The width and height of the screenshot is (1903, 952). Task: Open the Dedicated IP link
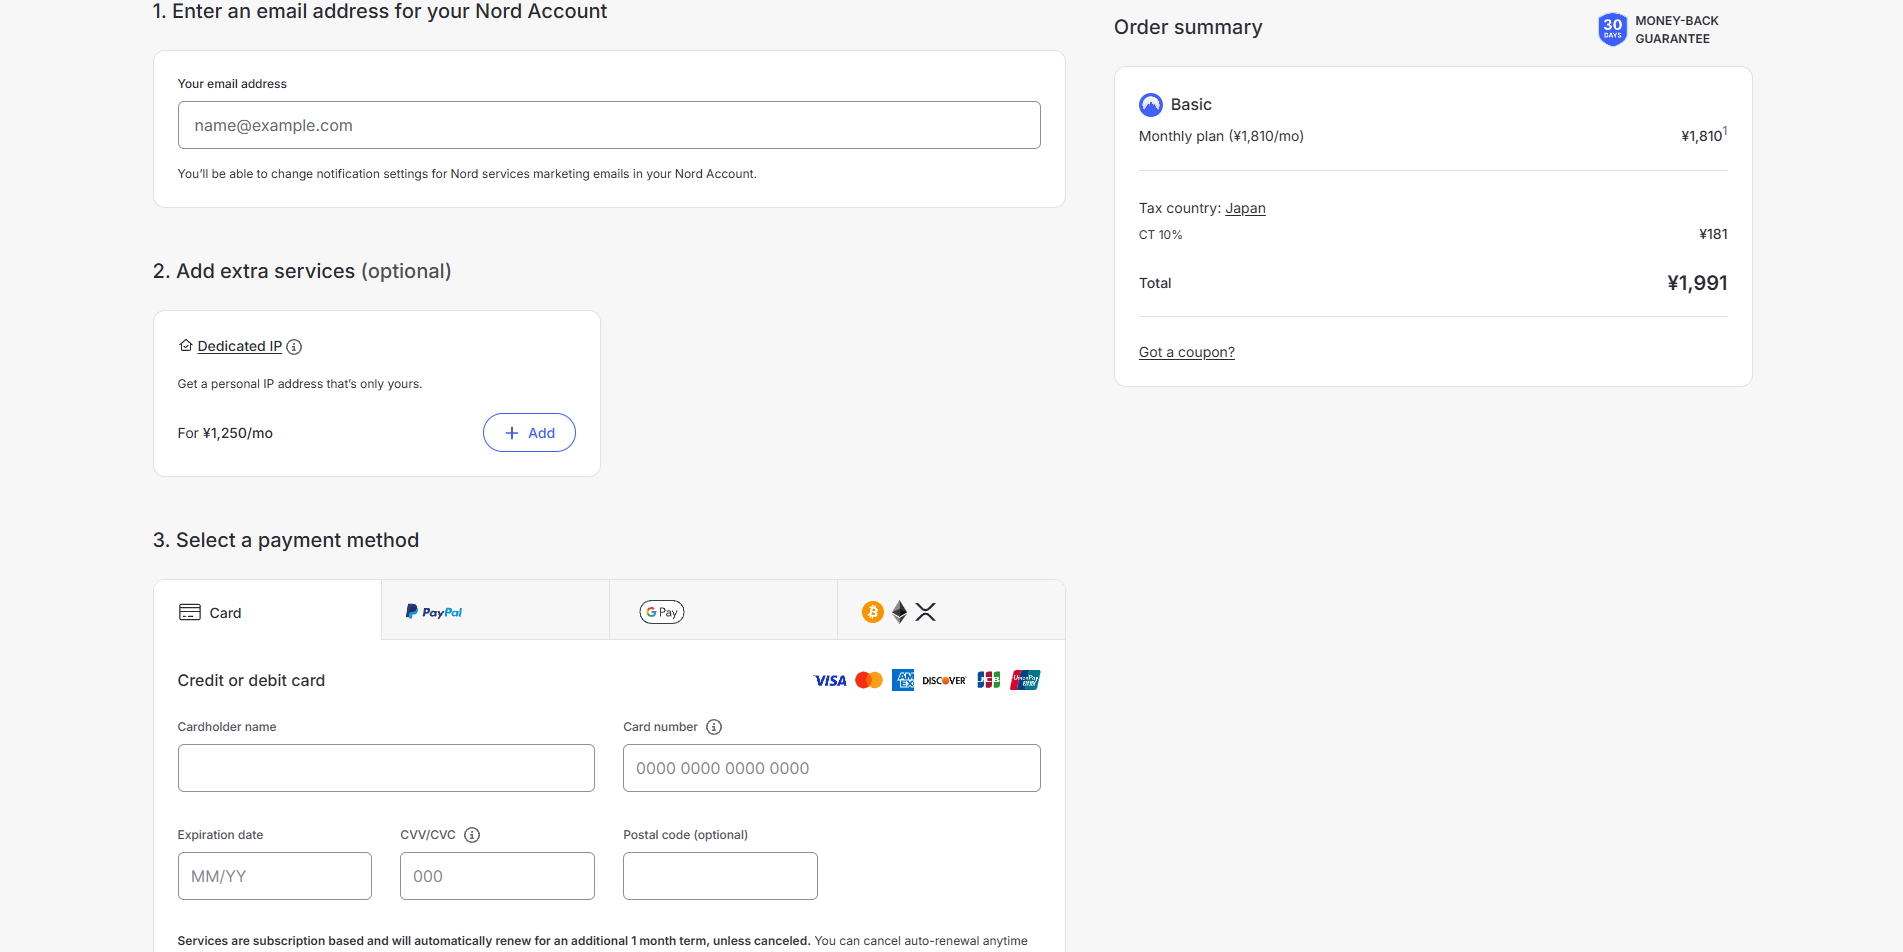coord(240,346)
